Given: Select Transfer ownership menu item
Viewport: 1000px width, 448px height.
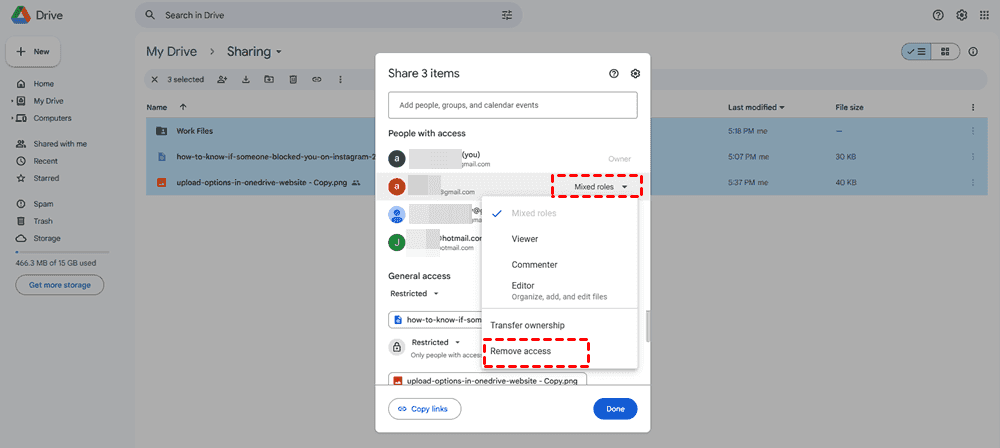Looking at the screenshot, I should click(x=560, y=325).
